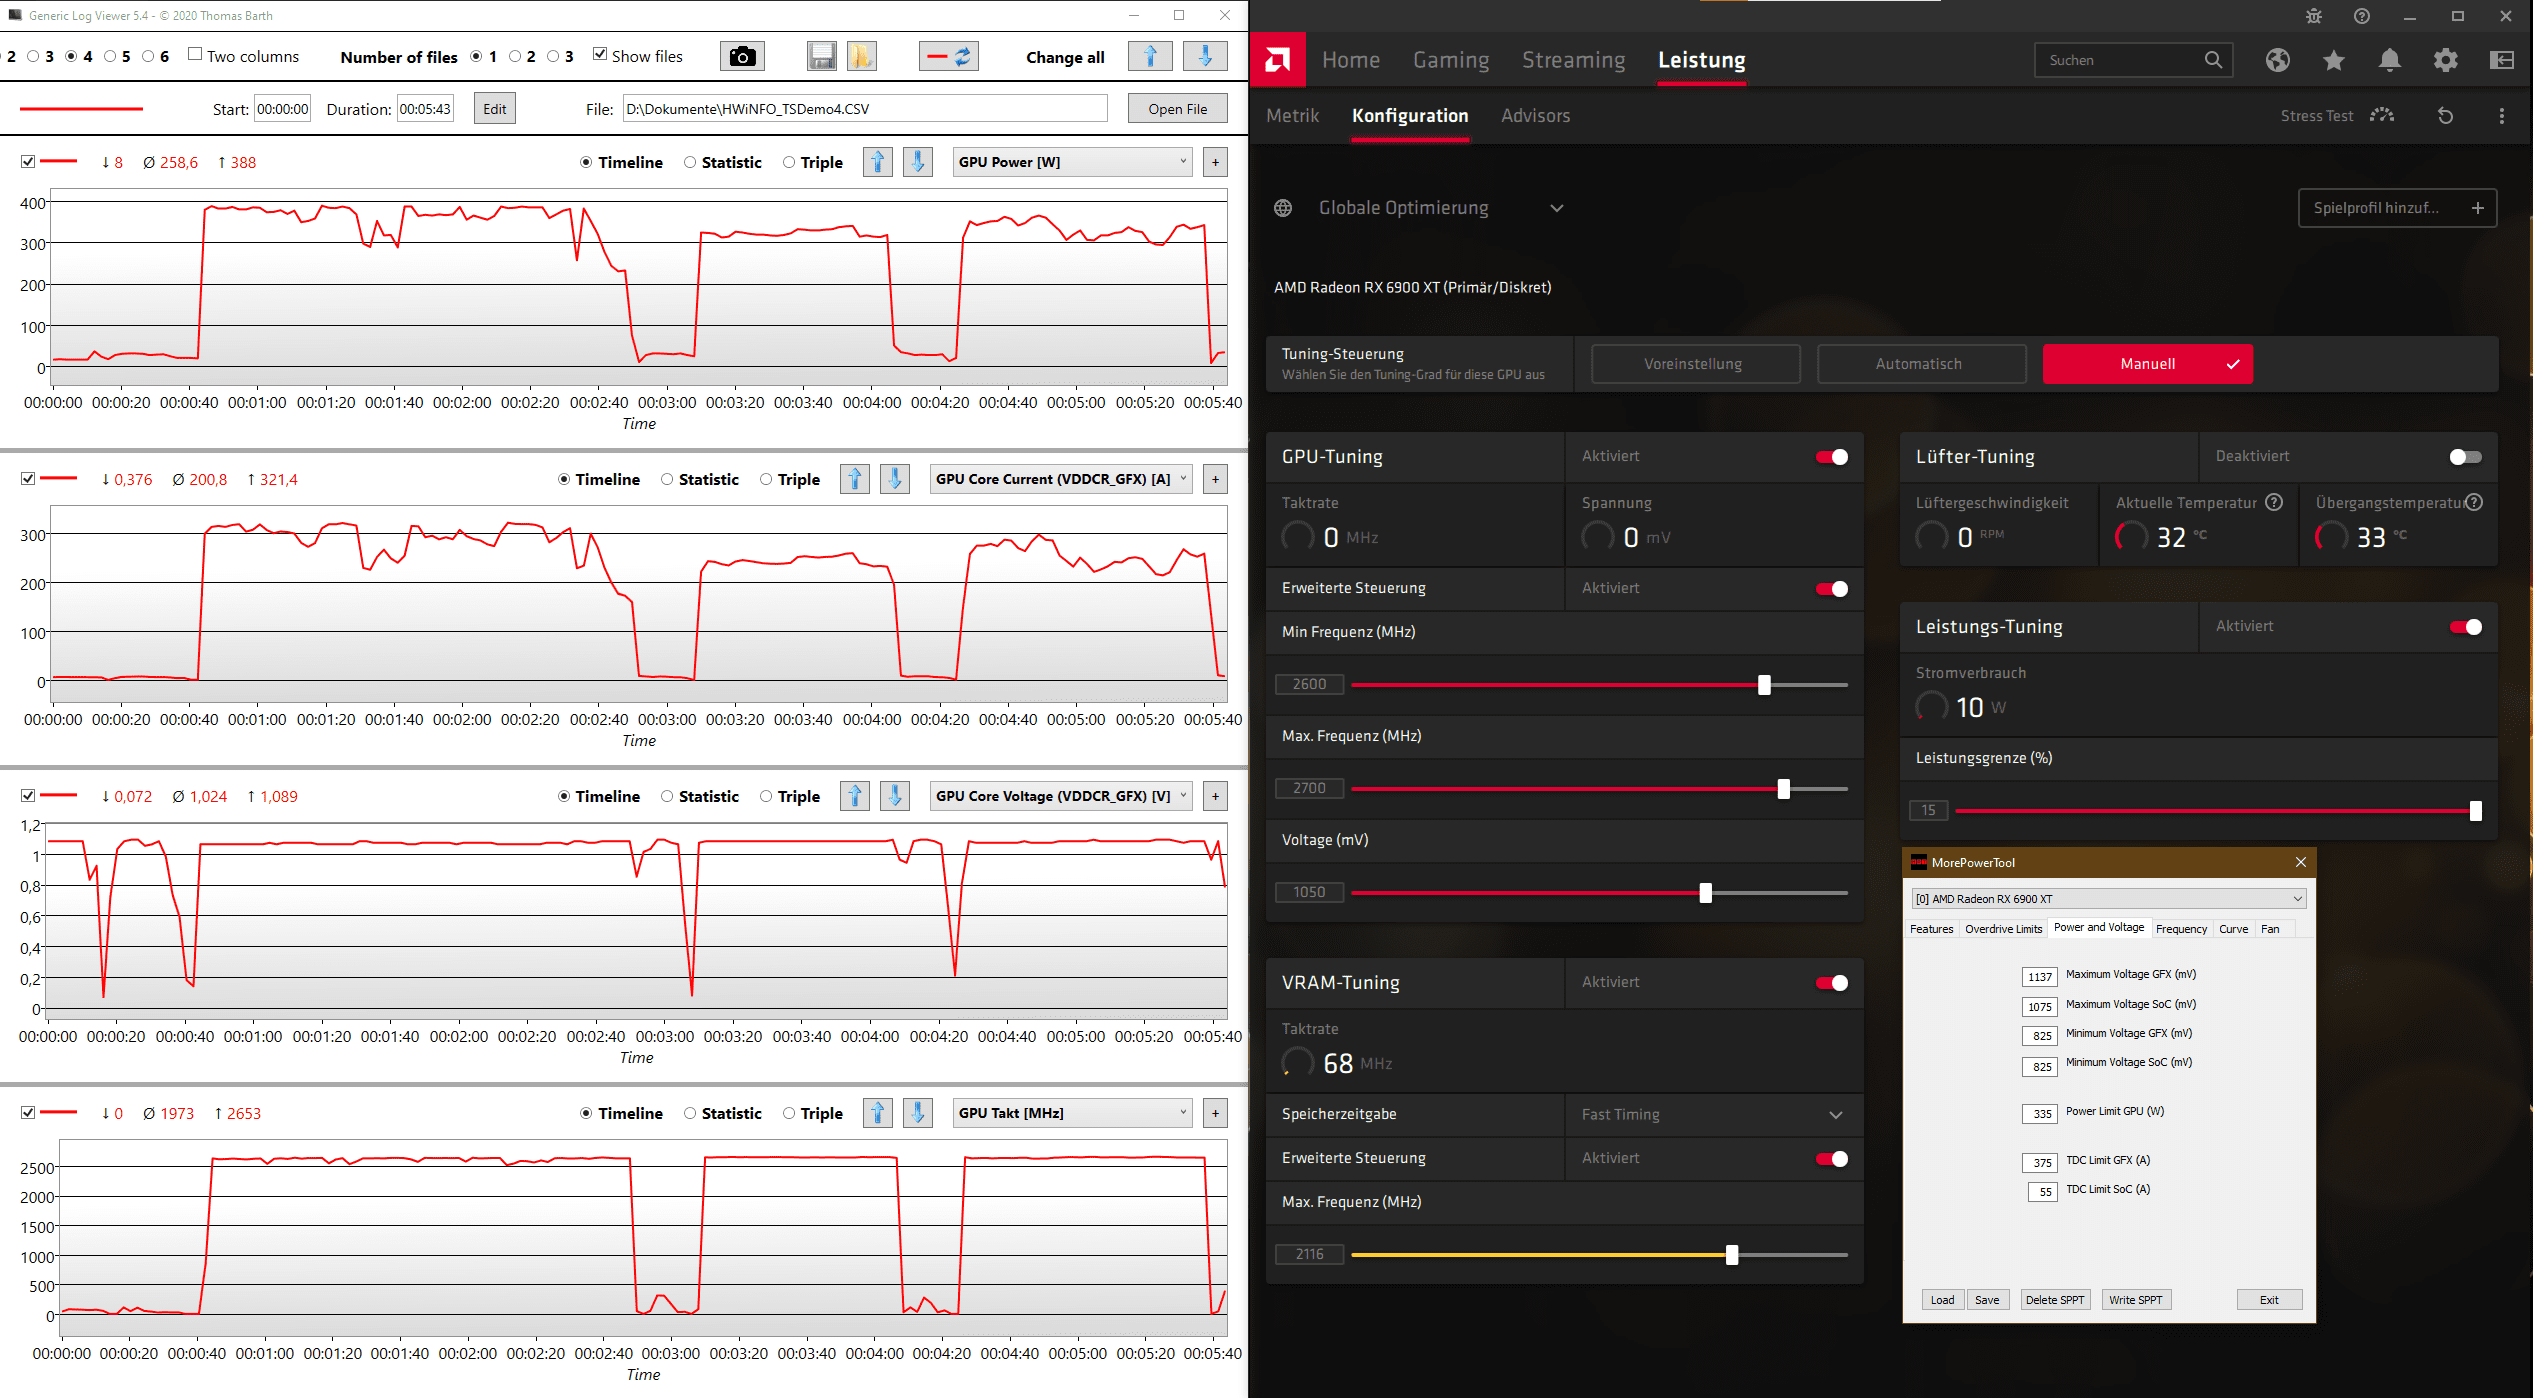Enable the Lüfter-Tuning switch

click(2466, 457)
